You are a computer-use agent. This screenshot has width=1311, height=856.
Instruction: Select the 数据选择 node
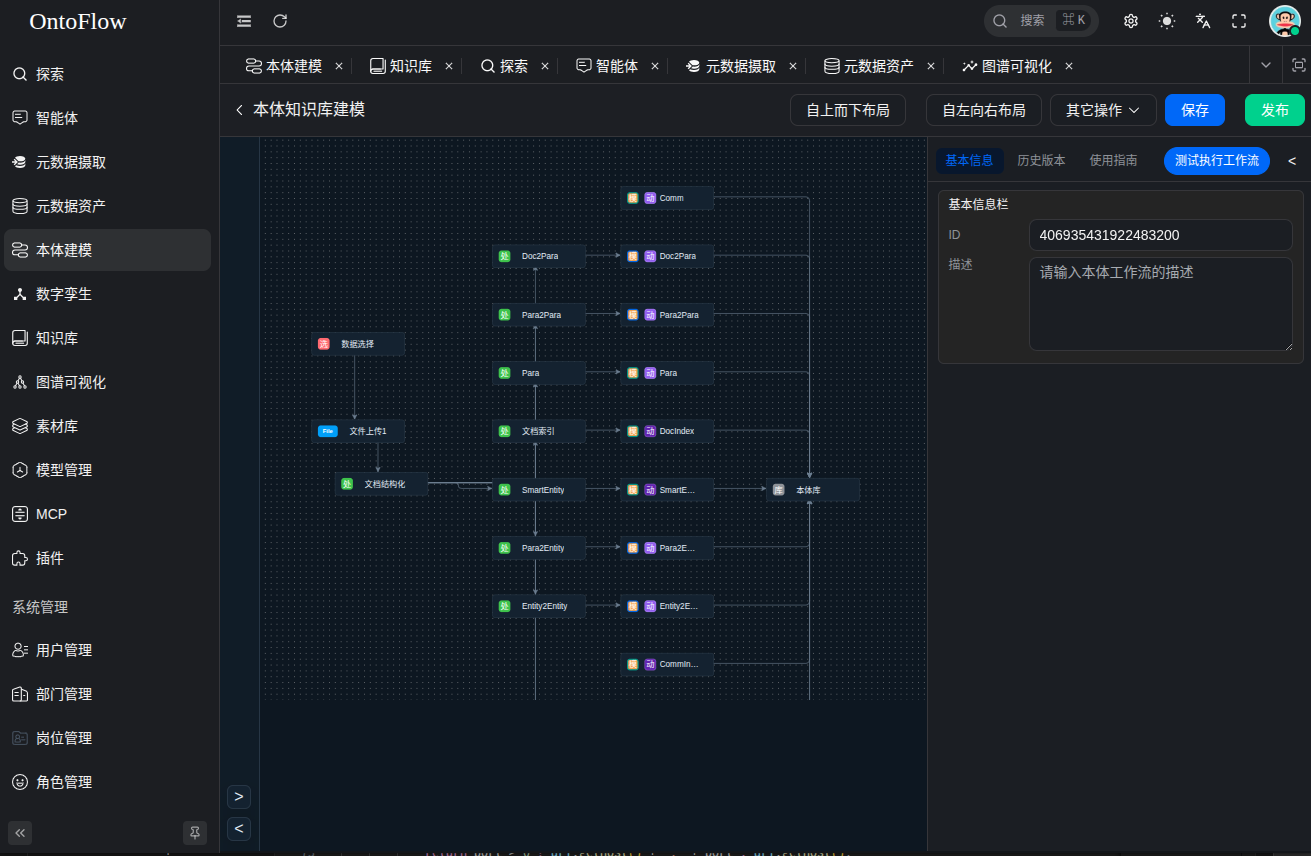358,344
